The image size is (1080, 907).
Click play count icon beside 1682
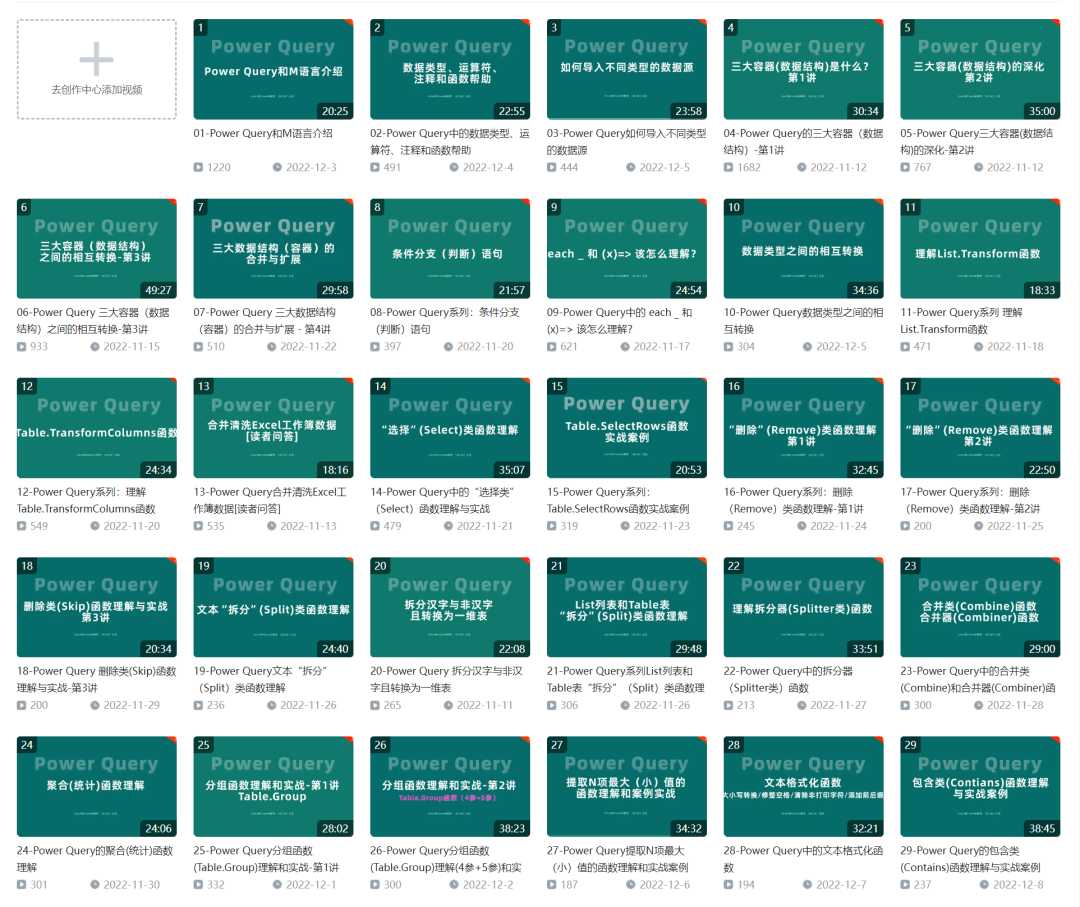tap(729, 167)
